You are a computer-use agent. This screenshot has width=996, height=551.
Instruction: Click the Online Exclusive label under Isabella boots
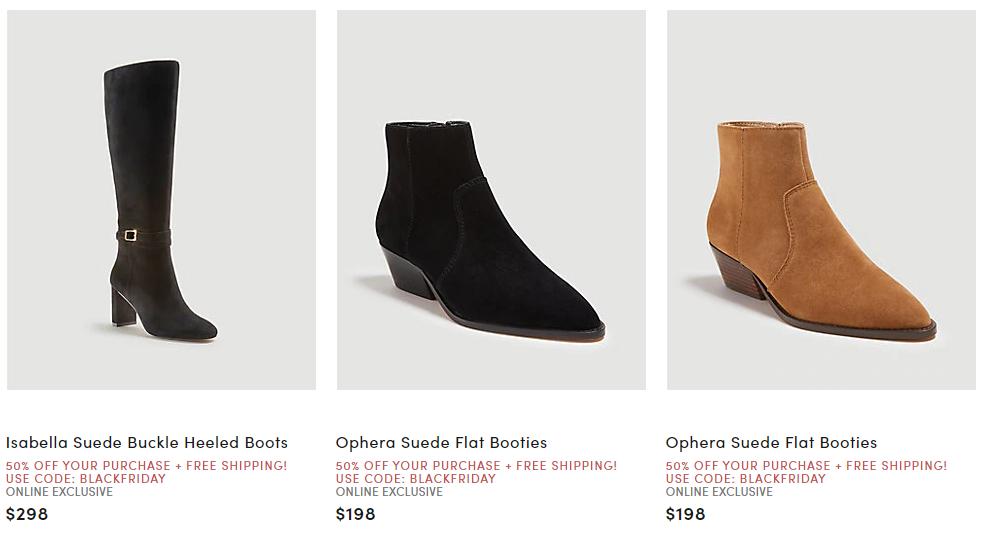point(59,491)
